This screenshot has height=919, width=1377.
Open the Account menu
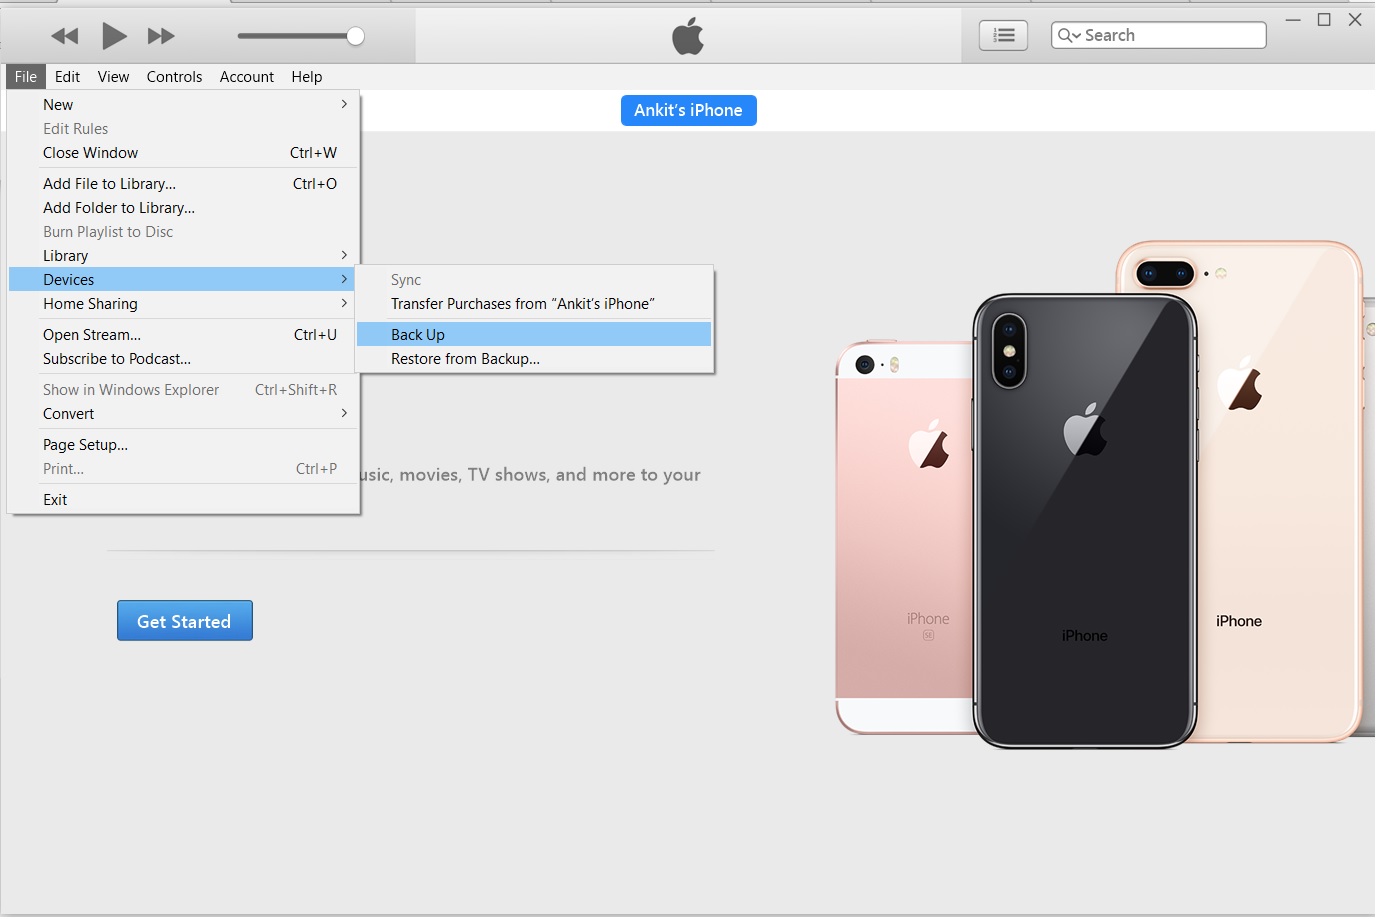[247, 77]
